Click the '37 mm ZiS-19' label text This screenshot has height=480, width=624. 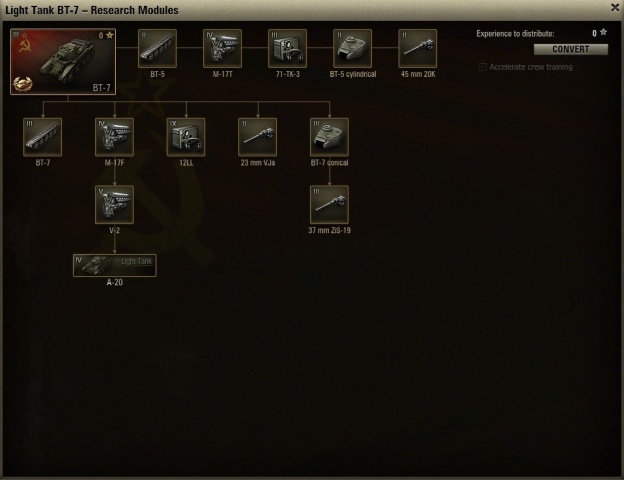pos(330,230)
